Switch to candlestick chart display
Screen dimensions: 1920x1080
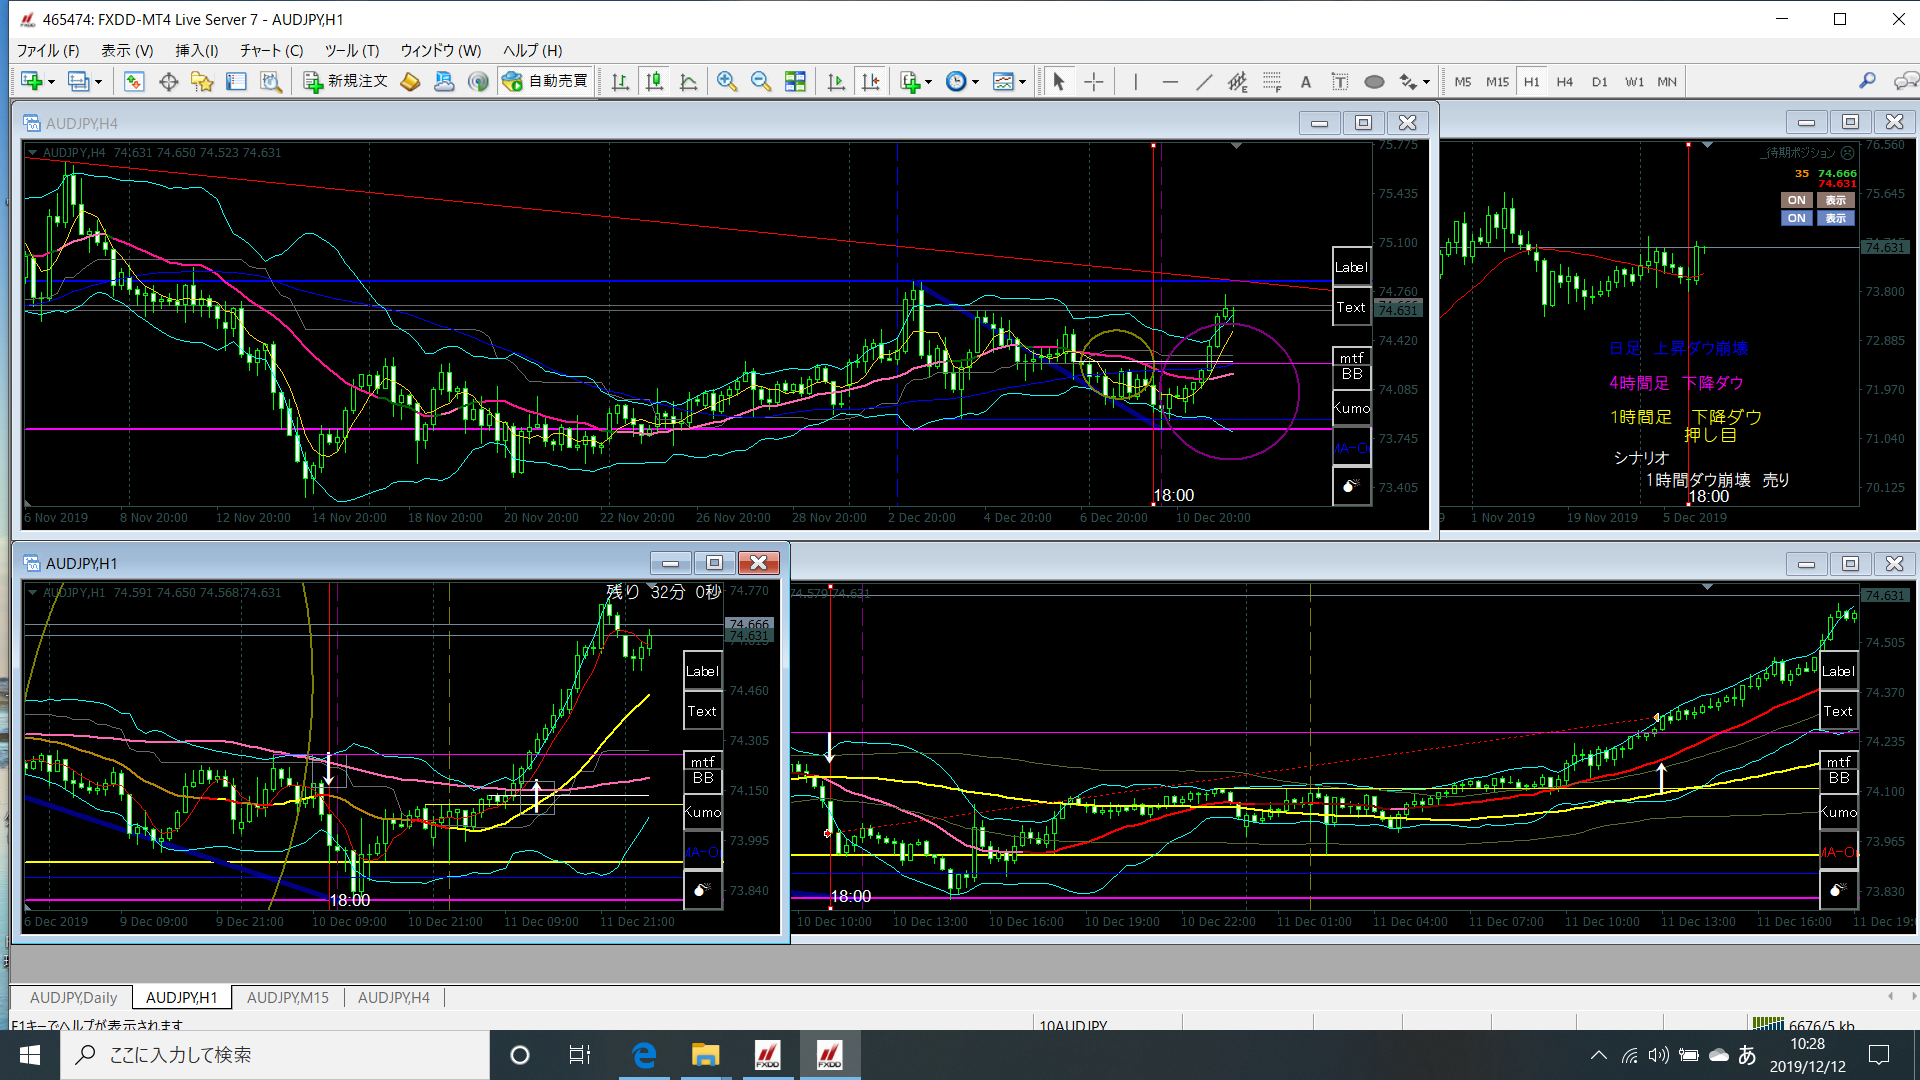pos(655,82)
